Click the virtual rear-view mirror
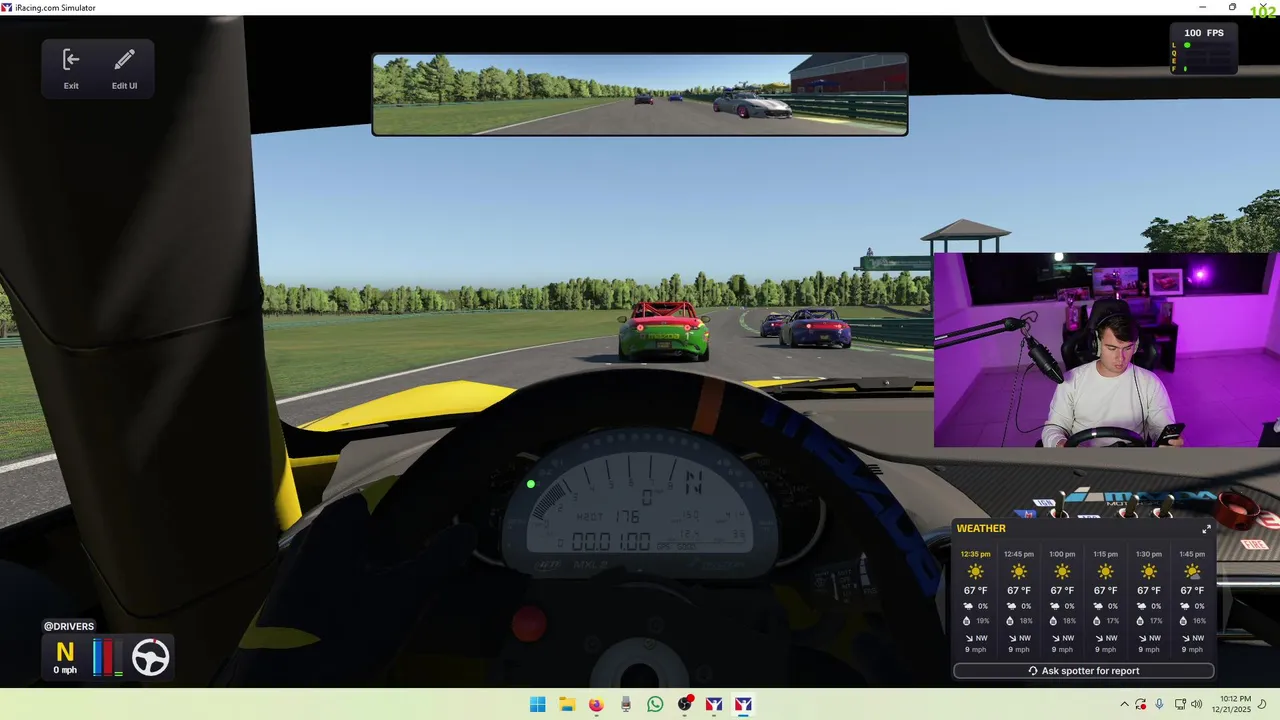This screenshot has height=720, width=1280. pyautogui.click(x=640, y=94)
